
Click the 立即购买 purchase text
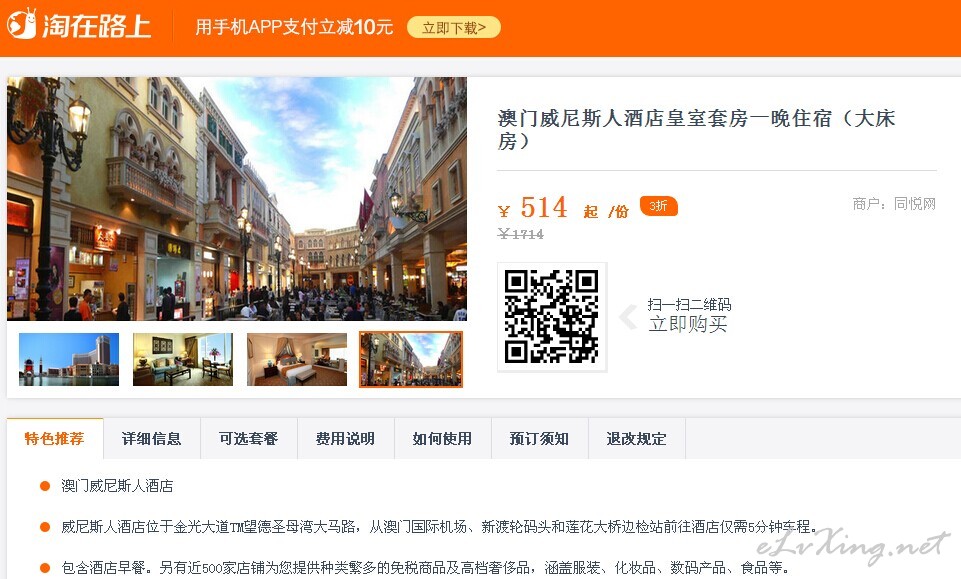click(688, 324)
